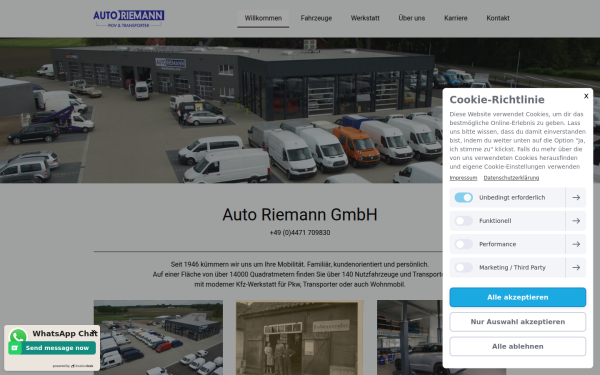Screen dimensions: 600x375
Task: Expand Unbedingt erforderlich details arrow
Action: point(576,197)
